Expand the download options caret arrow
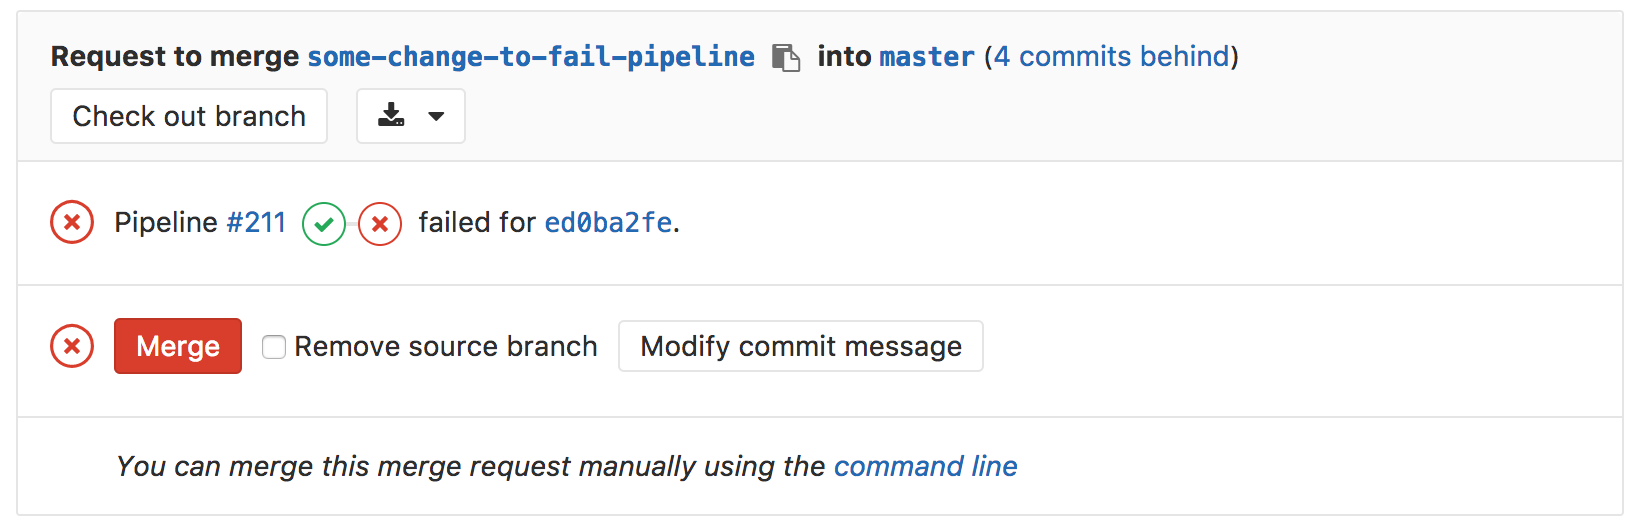Screen dimensions: 1636x532 click(x=436, y=116)
